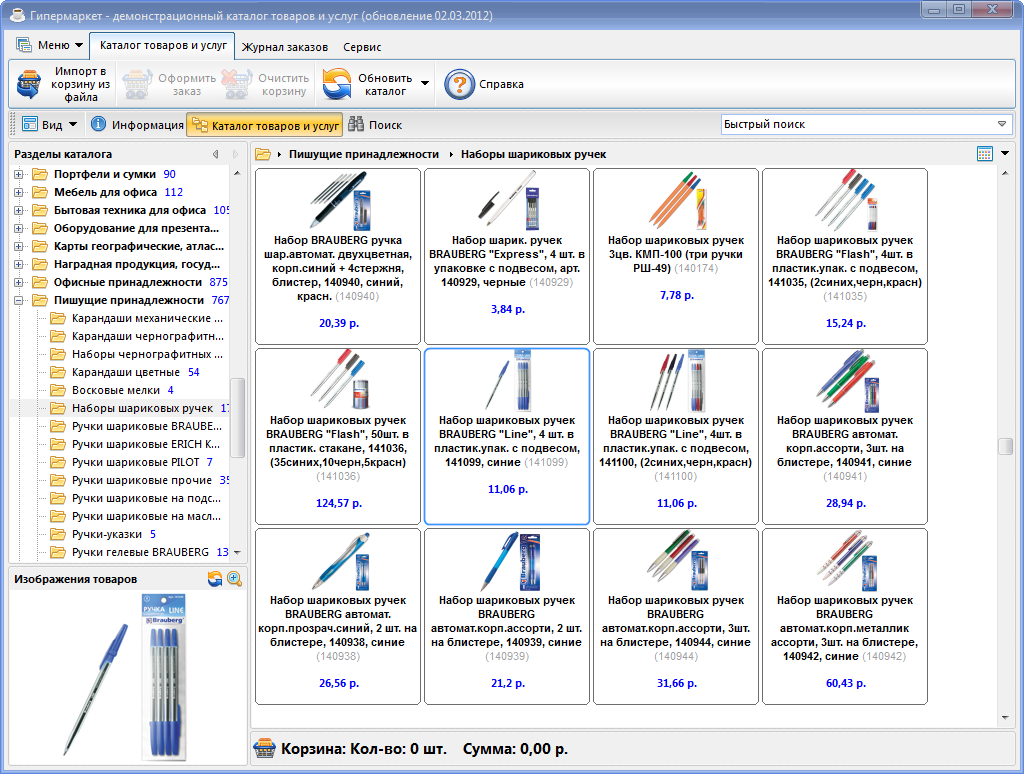Click the shopping basket icon in status bar

pos(264,749)
